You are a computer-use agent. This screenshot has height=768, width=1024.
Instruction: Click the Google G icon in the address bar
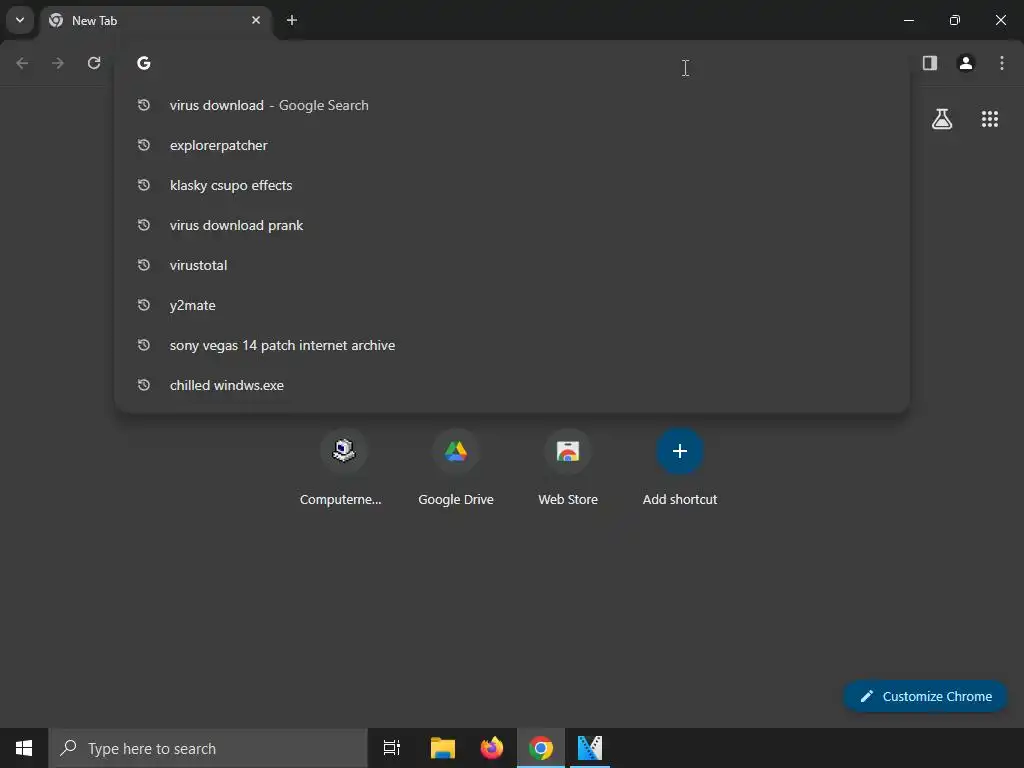click(144, 63)
